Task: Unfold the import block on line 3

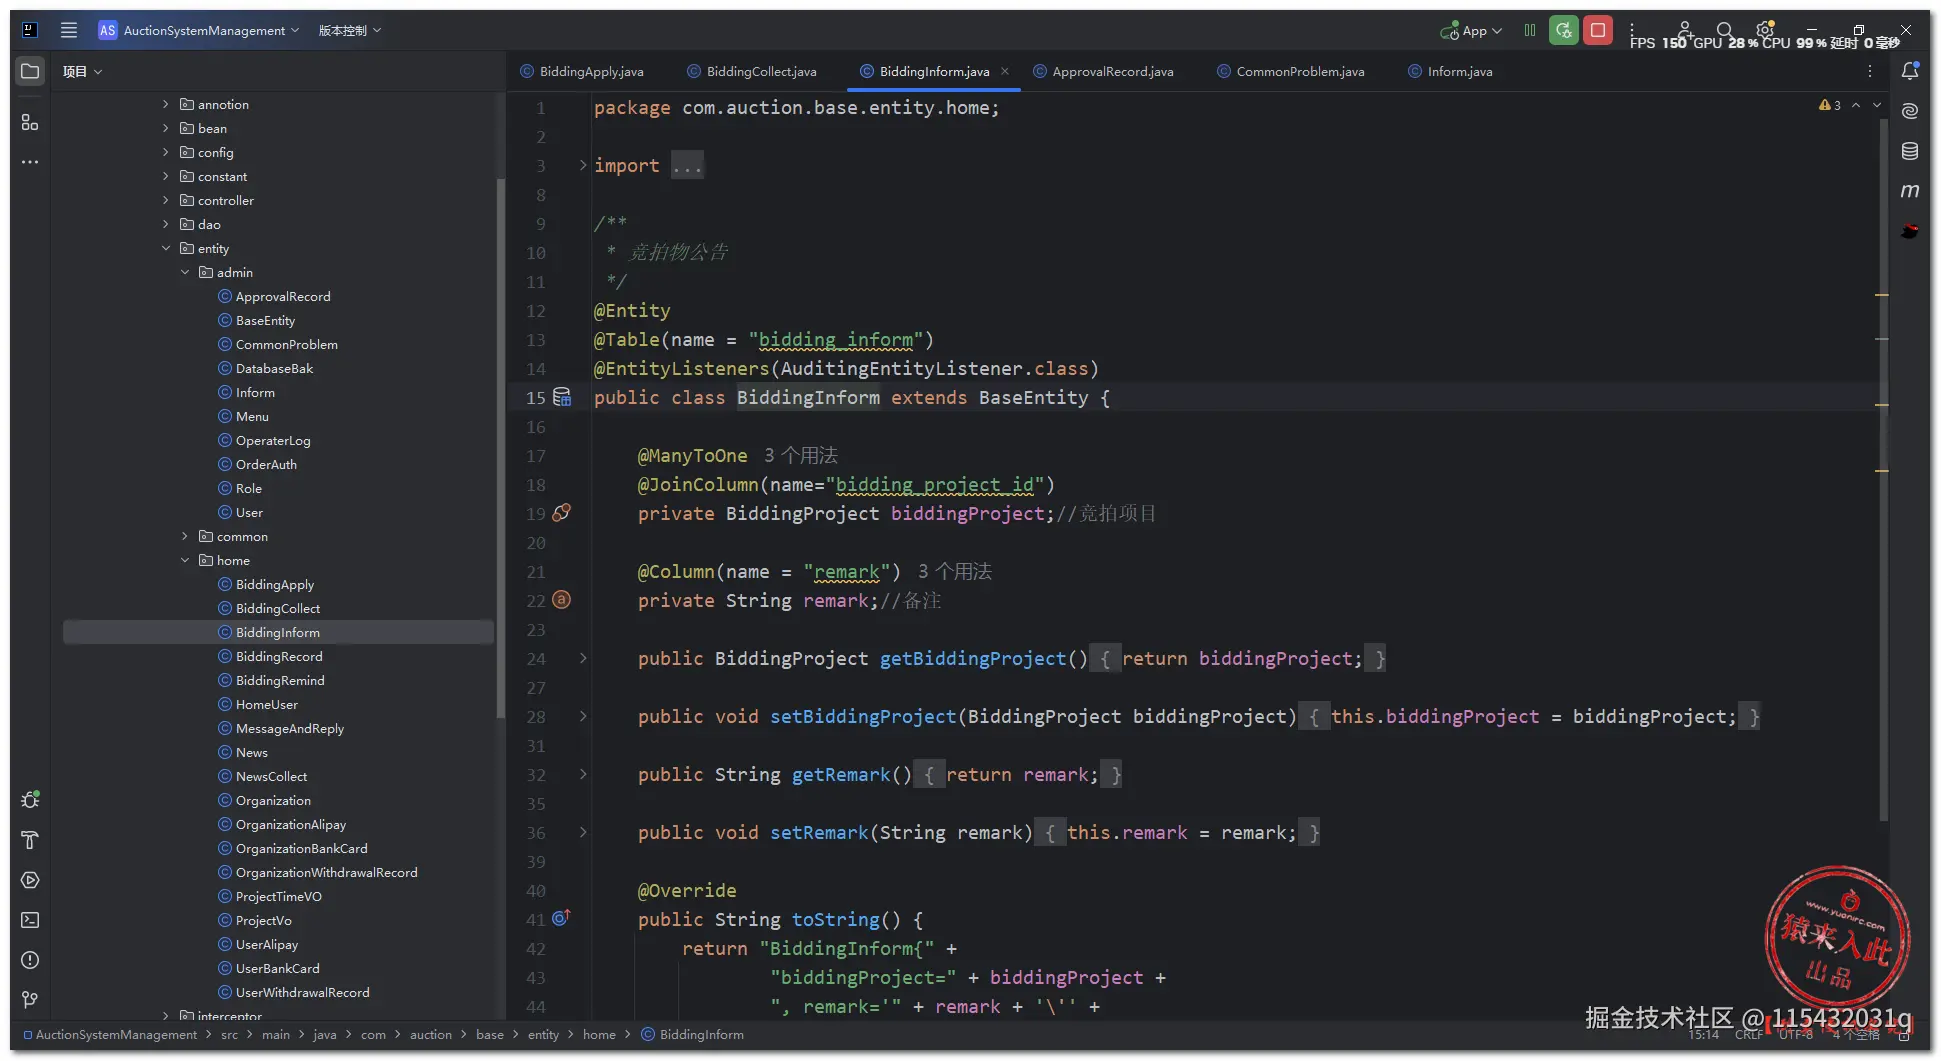Action: pos(583,165)
